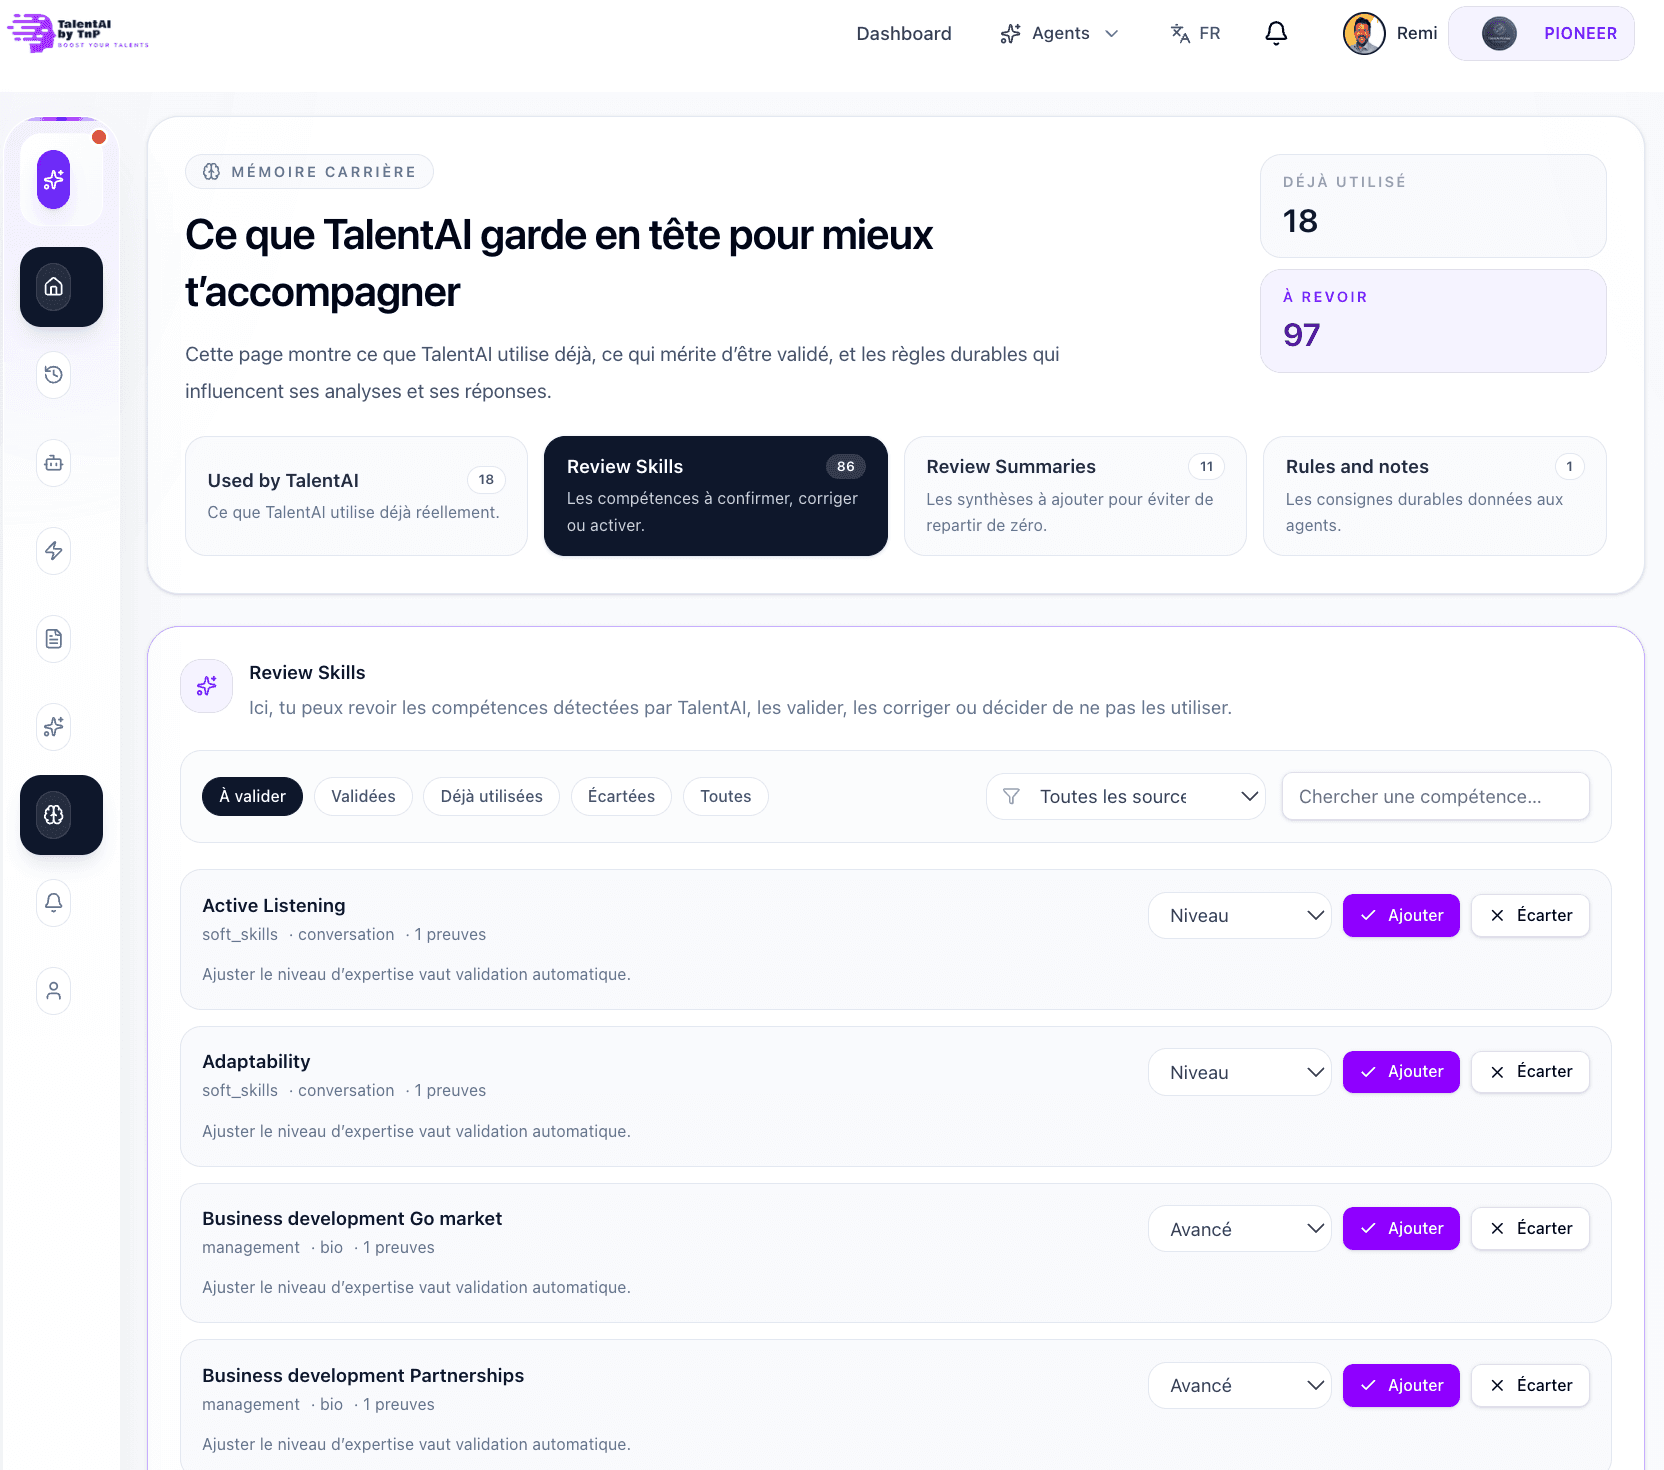The image size is (1664, 1470).
Task: Open the Rules and notes tab card
Action: 1435,496
